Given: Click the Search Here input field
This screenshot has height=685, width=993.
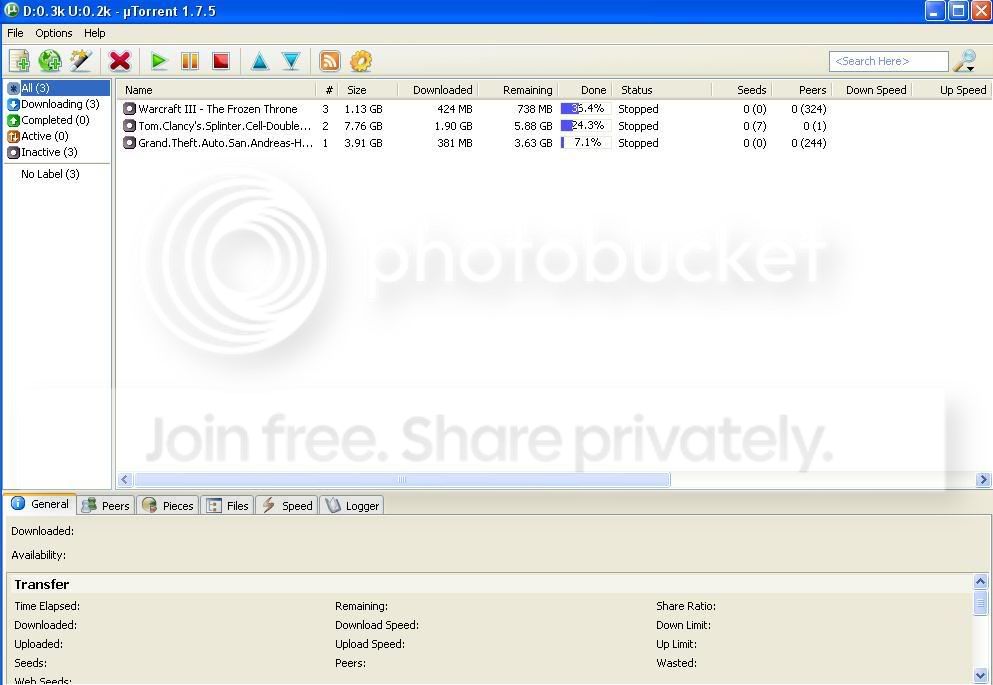Looking at the screenshot, I should [889, 61].
